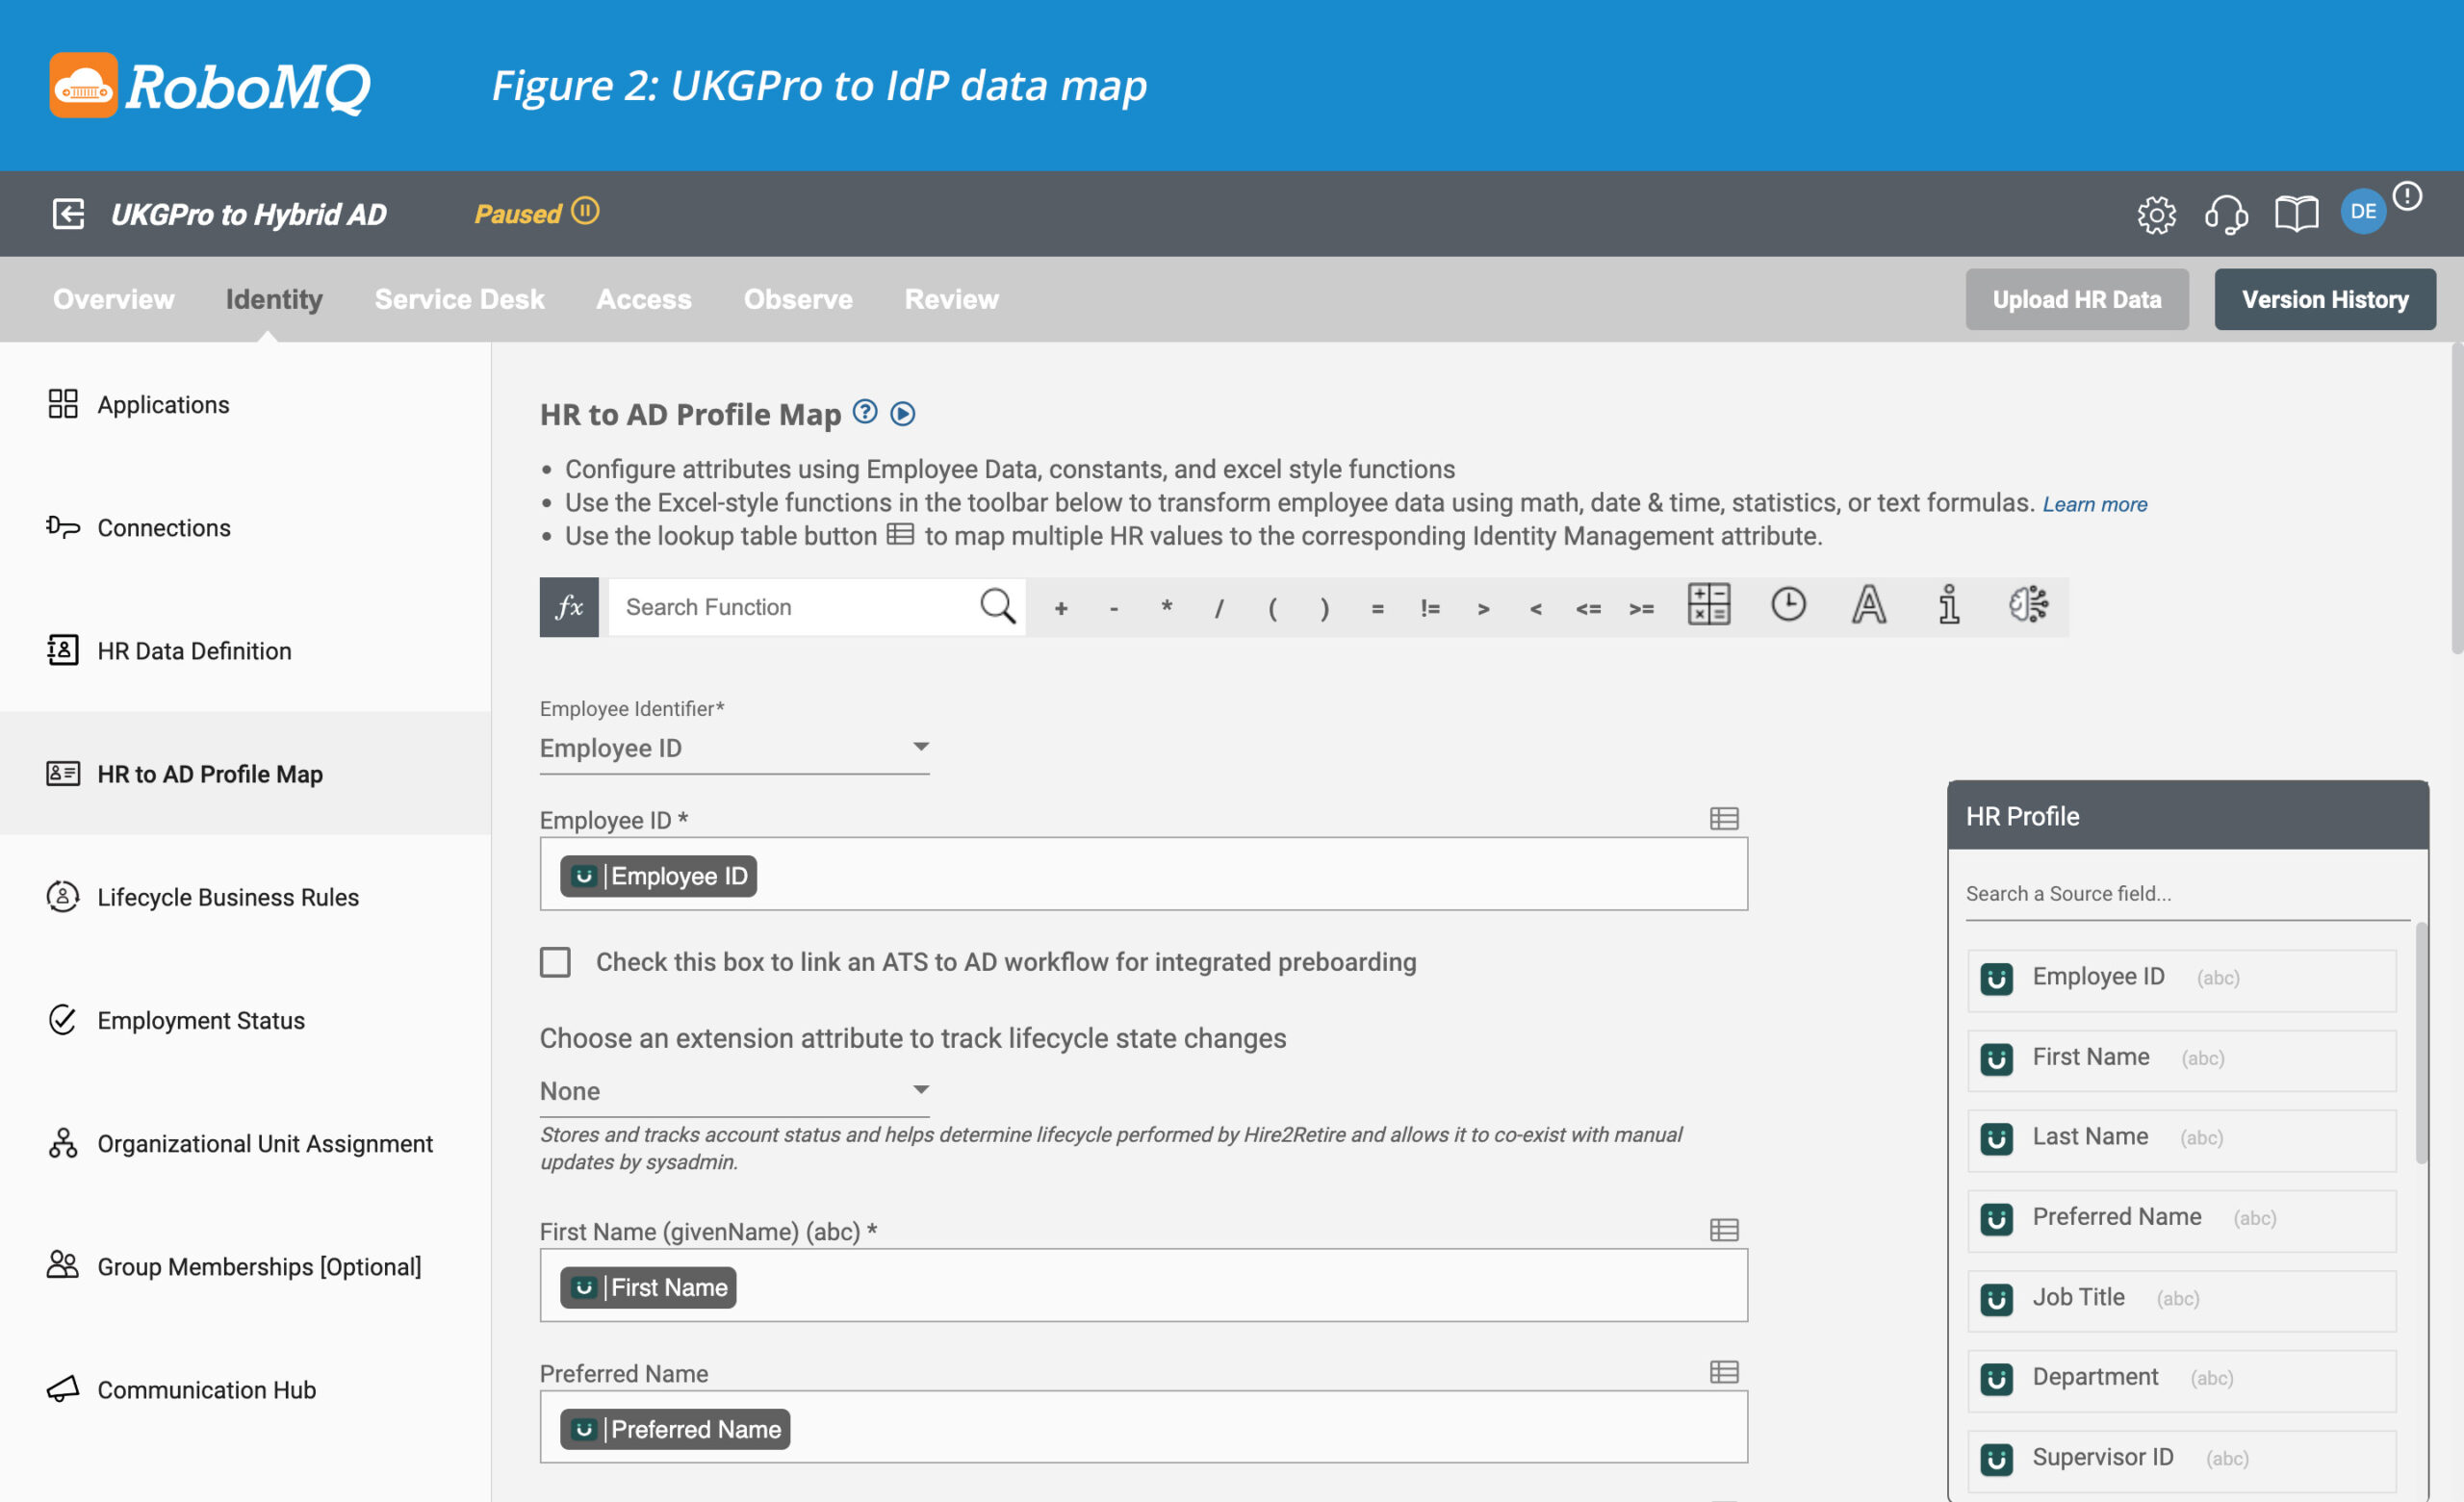
Task: Open the documentation book icon
Action: (2296, 214)
